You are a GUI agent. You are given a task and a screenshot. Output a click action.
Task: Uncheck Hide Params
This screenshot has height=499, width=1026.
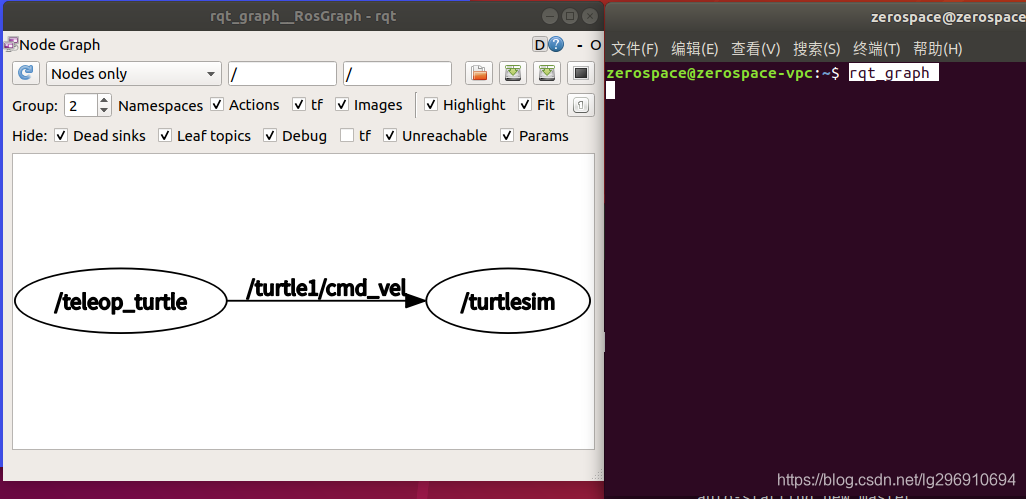click(x=506, y=135)
